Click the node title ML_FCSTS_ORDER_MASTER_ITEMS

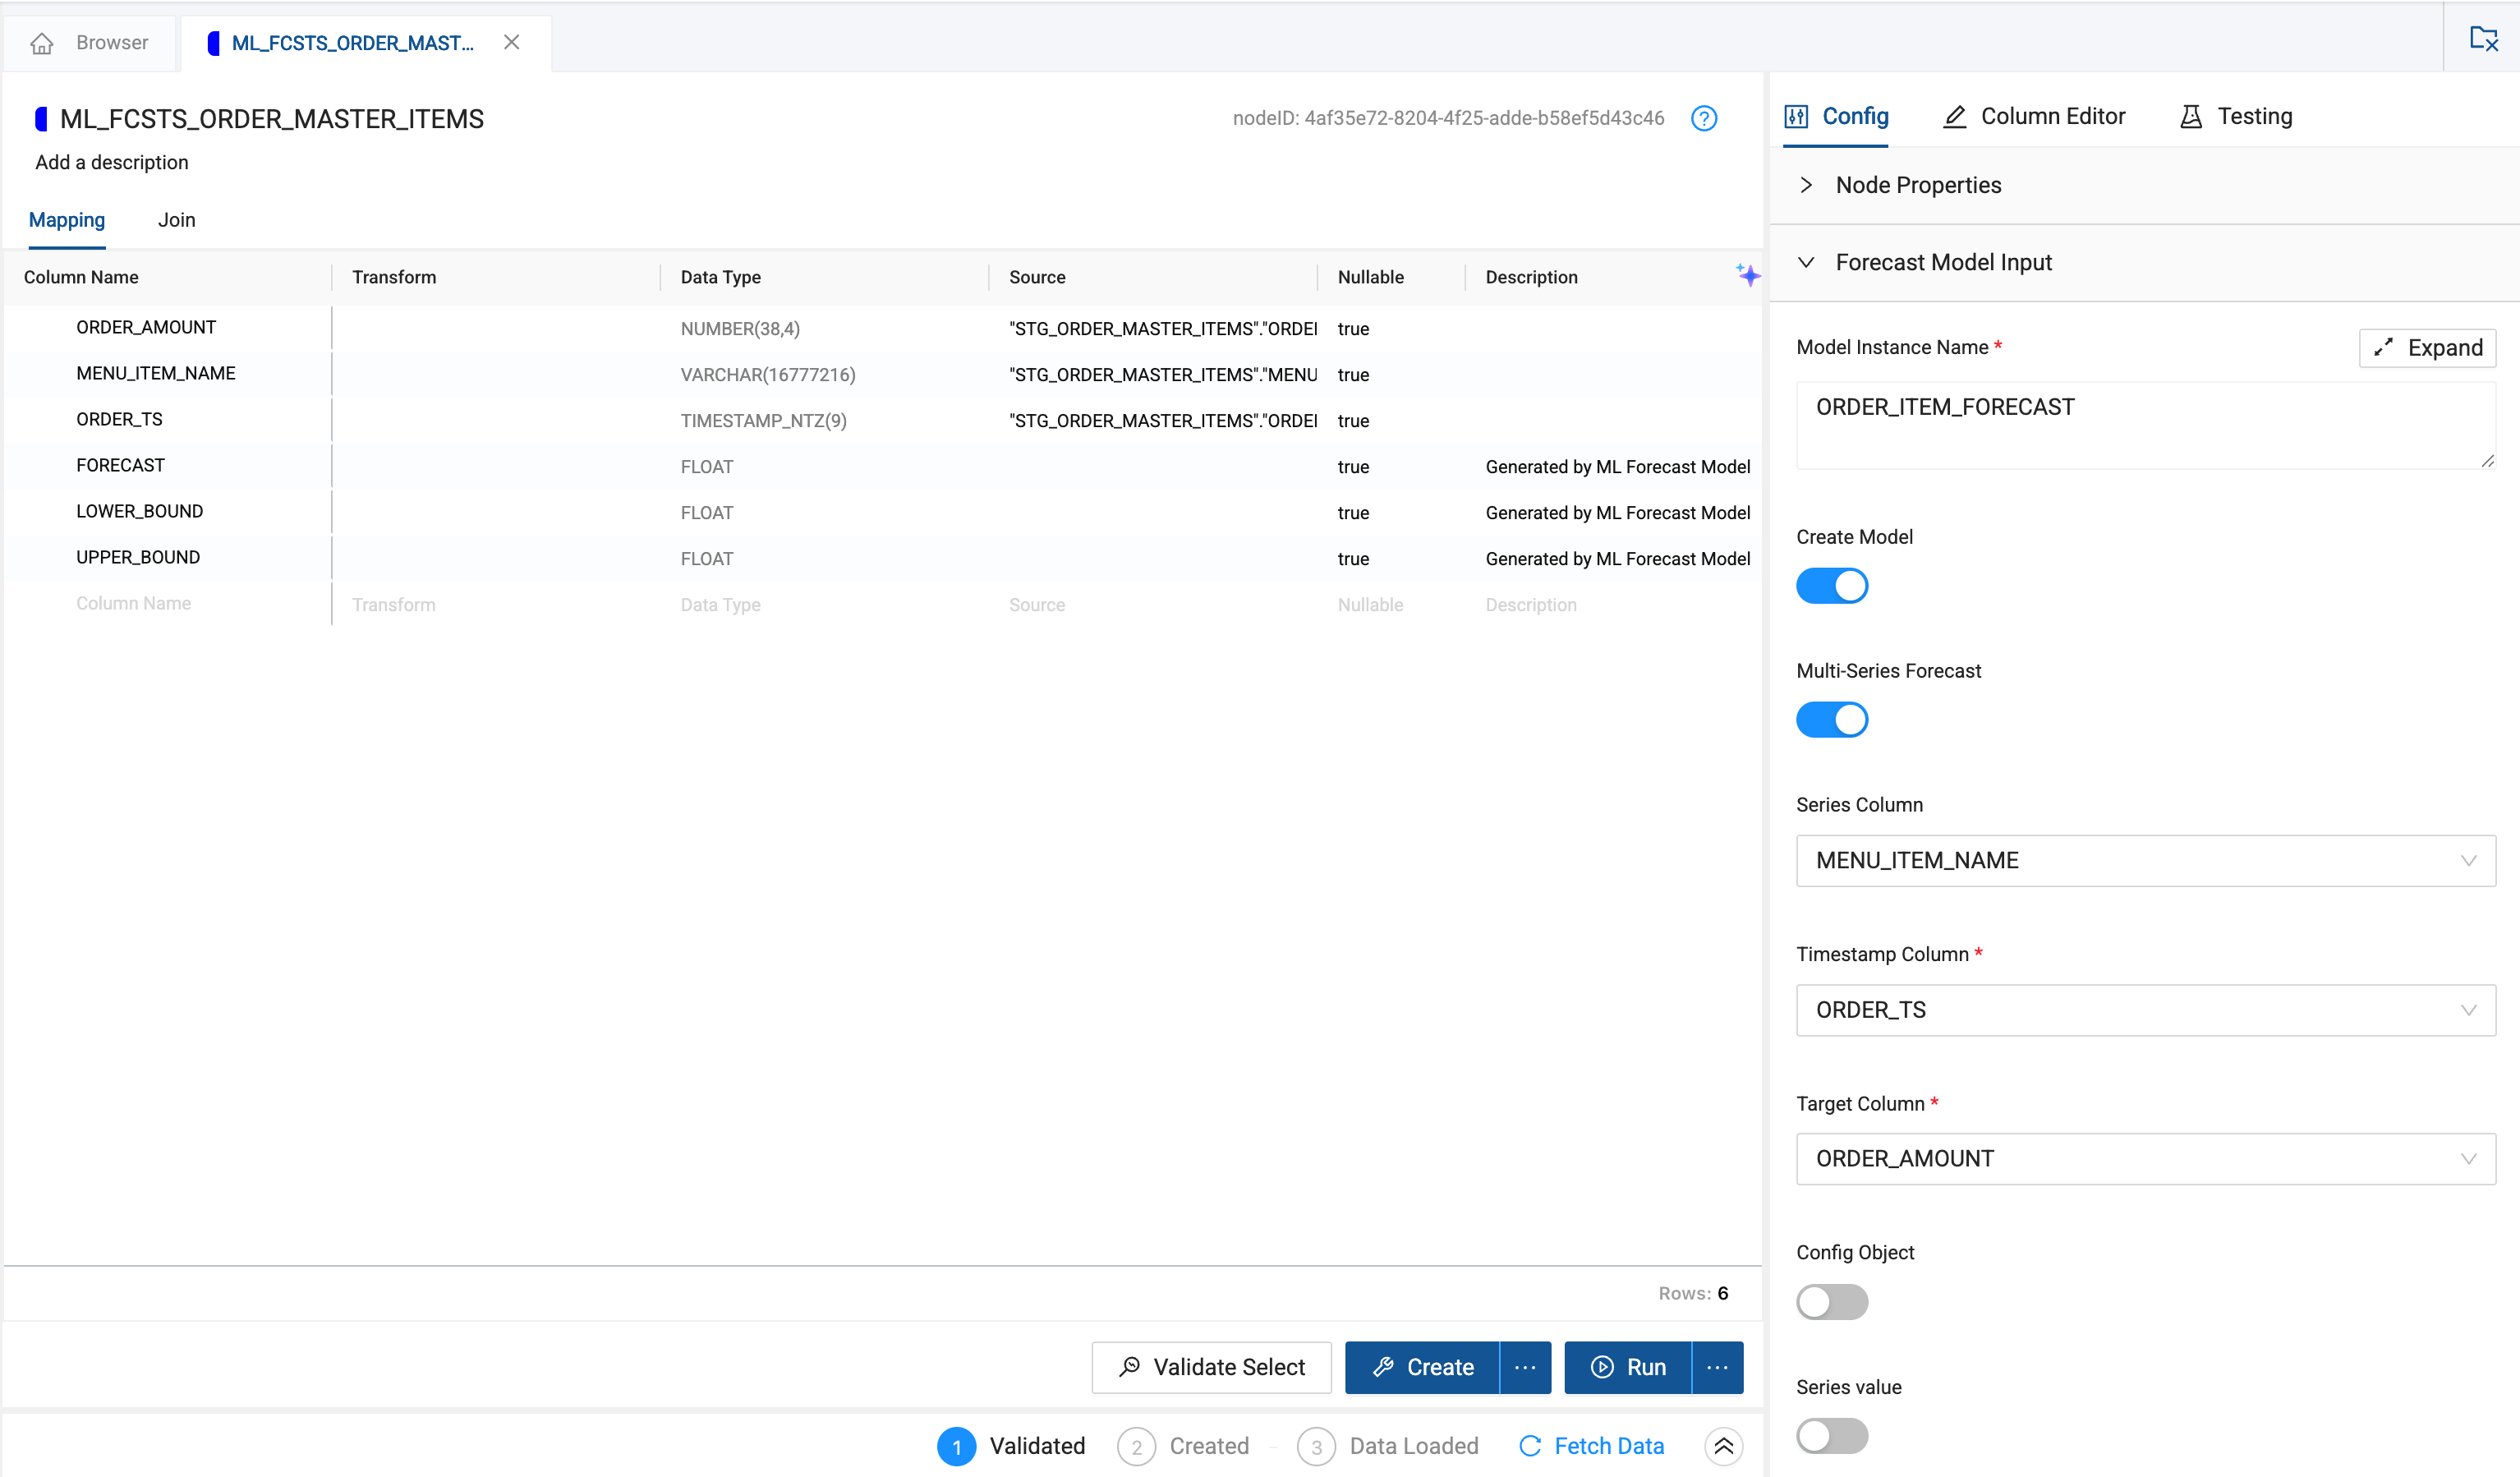point(272,119)
